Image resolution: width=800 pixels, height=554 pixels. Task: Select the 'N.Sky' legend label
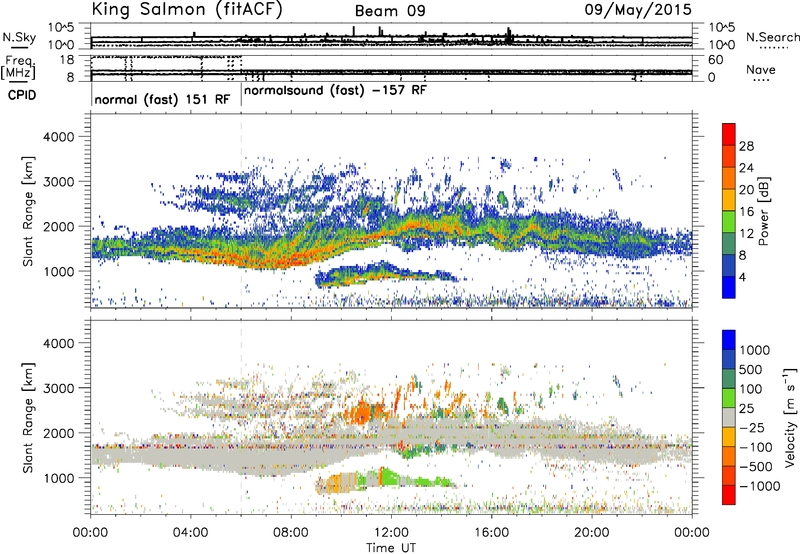point(19,37)
